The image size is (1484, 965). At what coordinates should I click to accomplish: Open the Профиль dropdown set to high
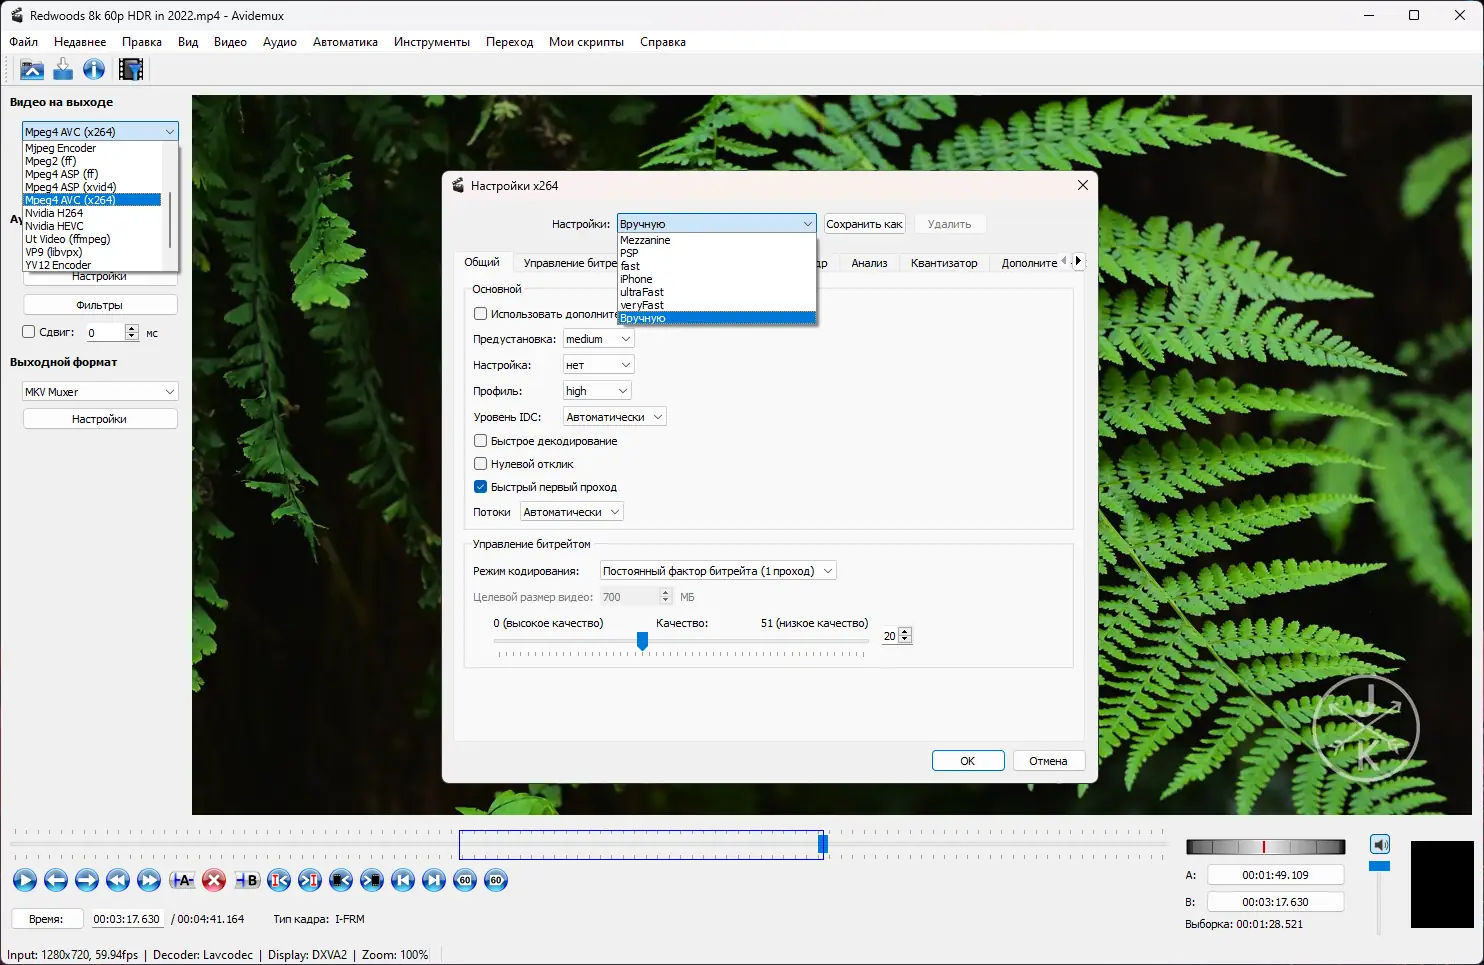point(597,391)
